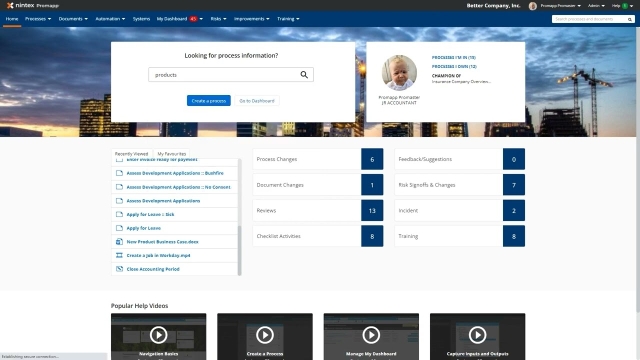
Task: Open the Promapp Promaster user dropdown
Action: pyautogui.click(x=560, y=6)
